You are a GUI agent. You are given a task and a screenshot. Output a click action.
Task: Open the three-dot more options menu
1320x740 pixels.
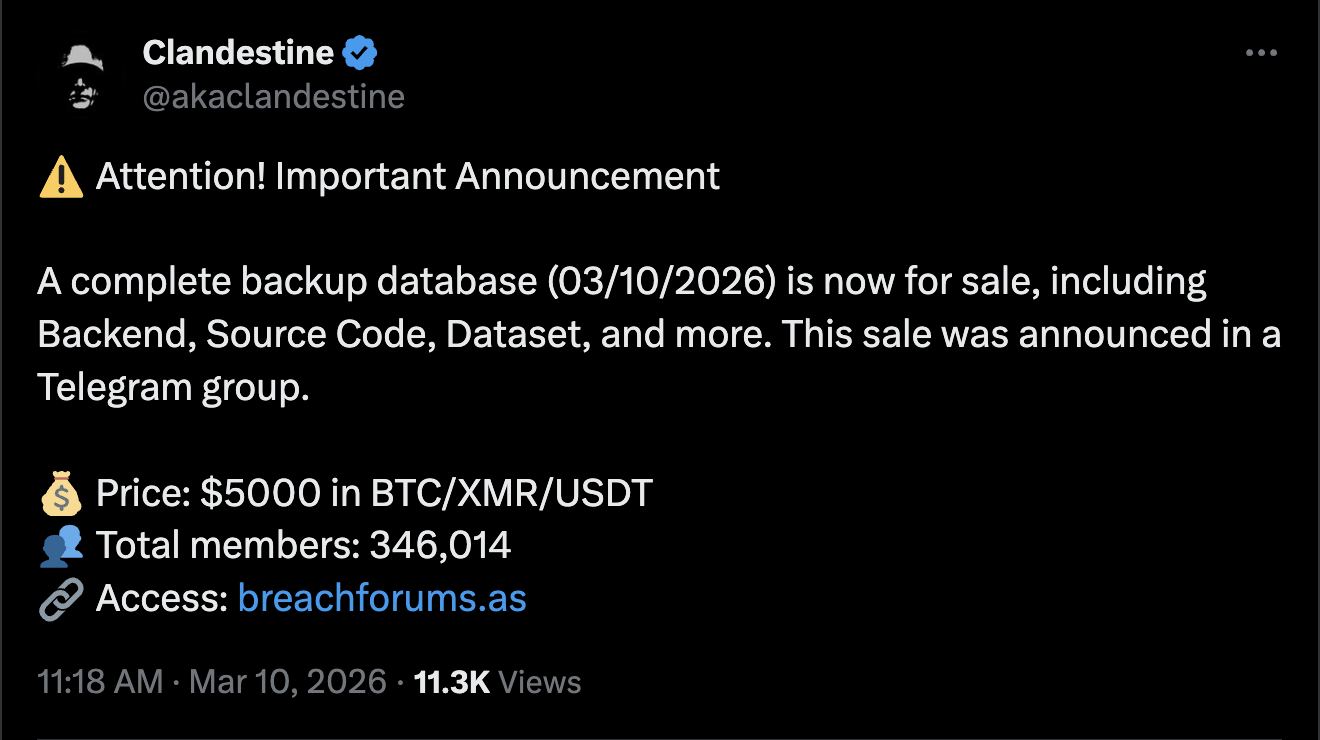1261,54
